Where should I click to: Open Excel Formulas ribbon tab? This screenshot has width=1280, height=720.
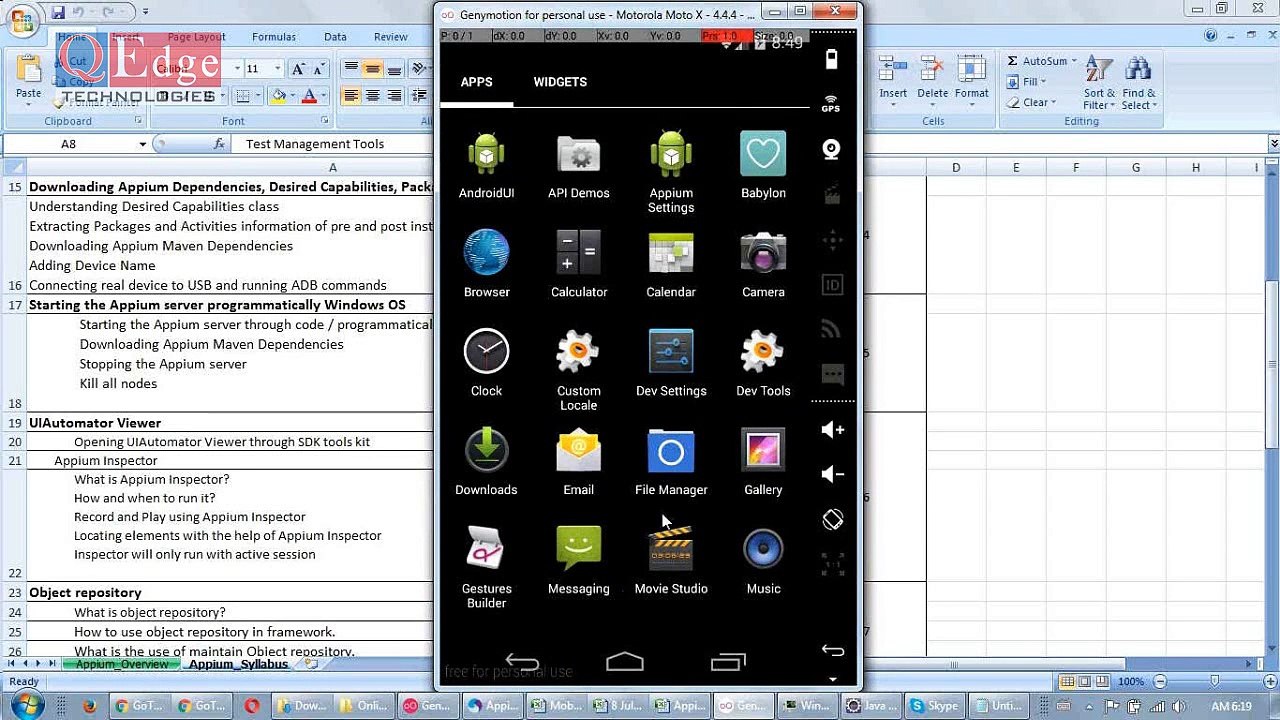pyautogui.click(x=274, y=37)
